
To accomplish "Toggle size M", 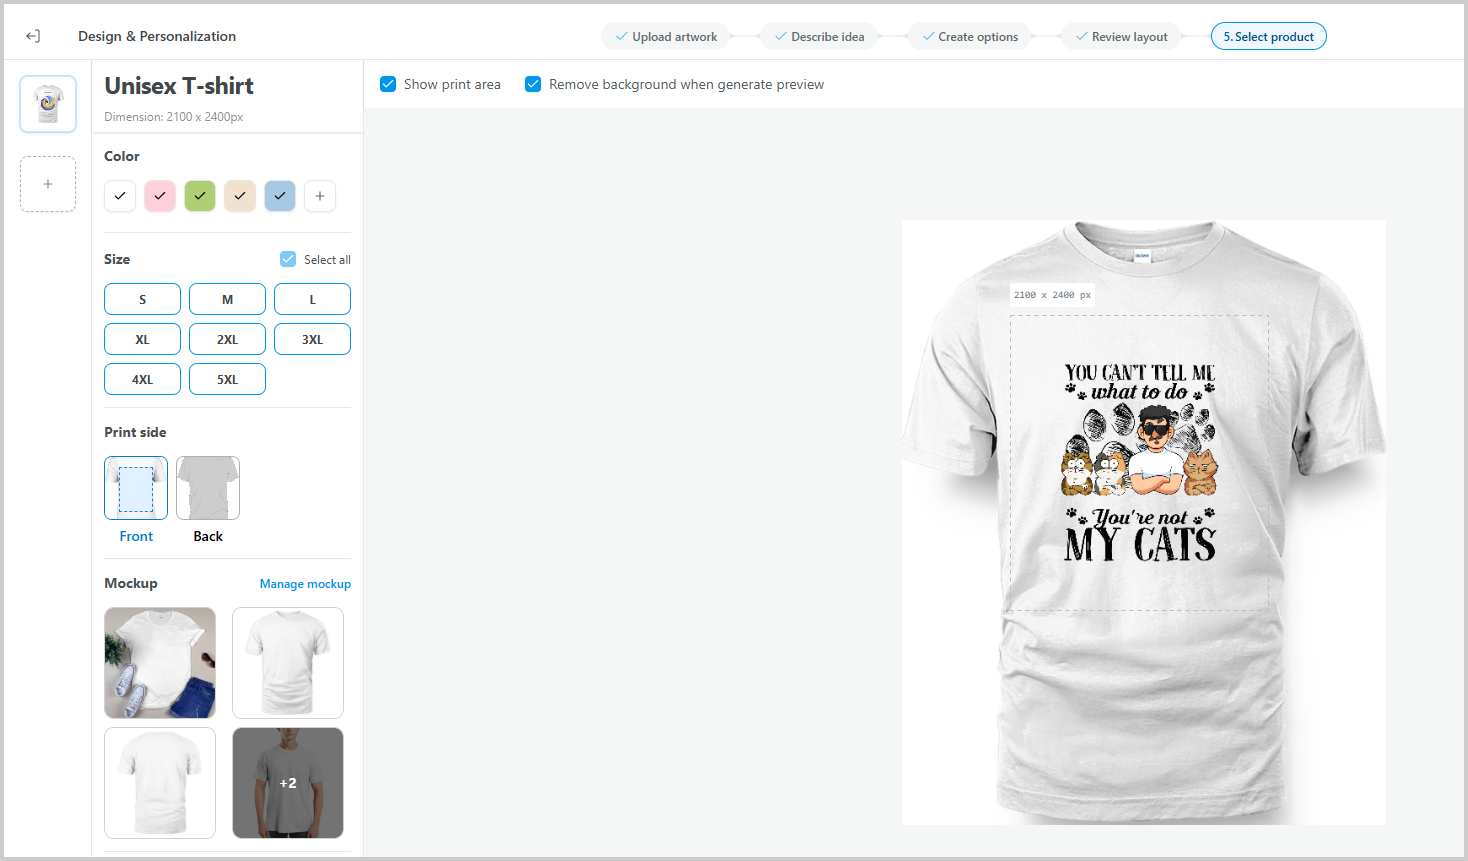I will 227,299.
